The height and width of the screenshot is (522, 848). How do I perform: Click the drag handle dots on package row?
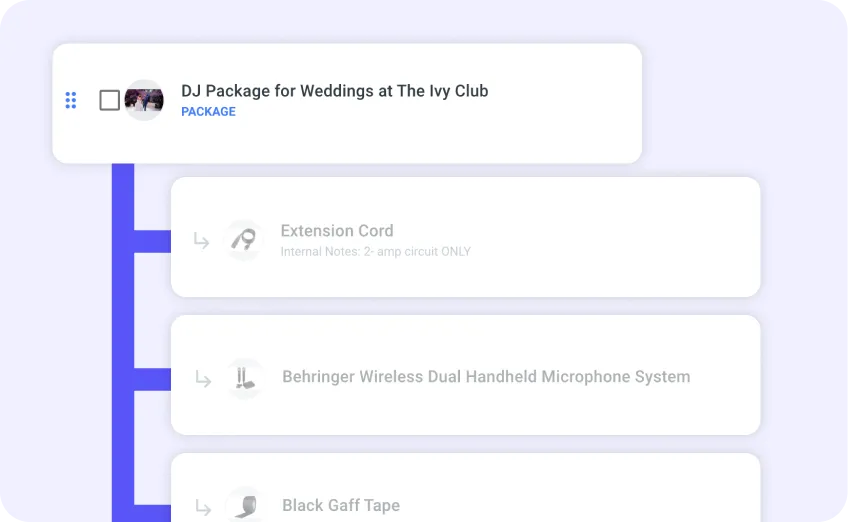click(x=71, y=100)
